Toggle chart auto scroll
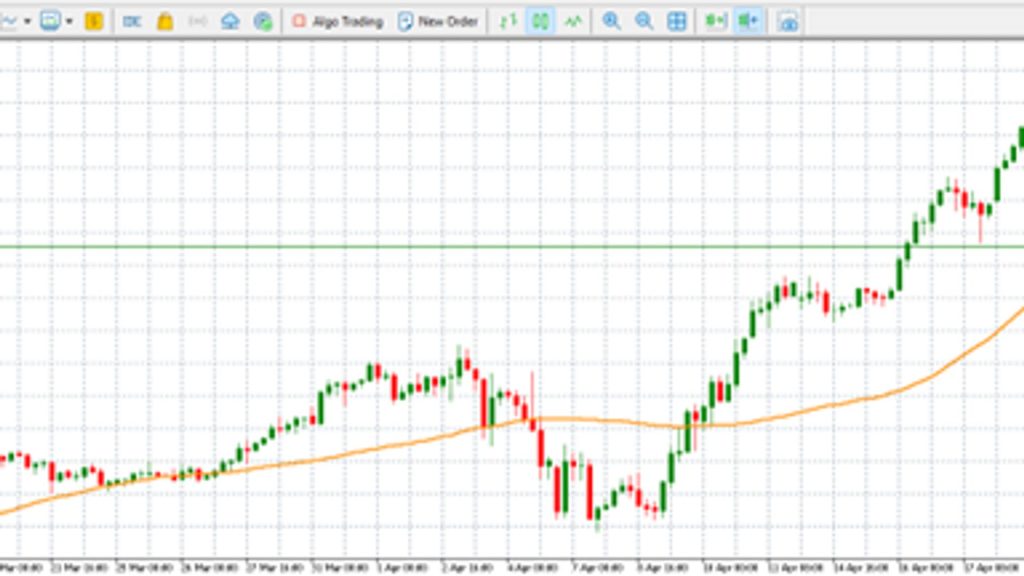 tap(715, 21)
